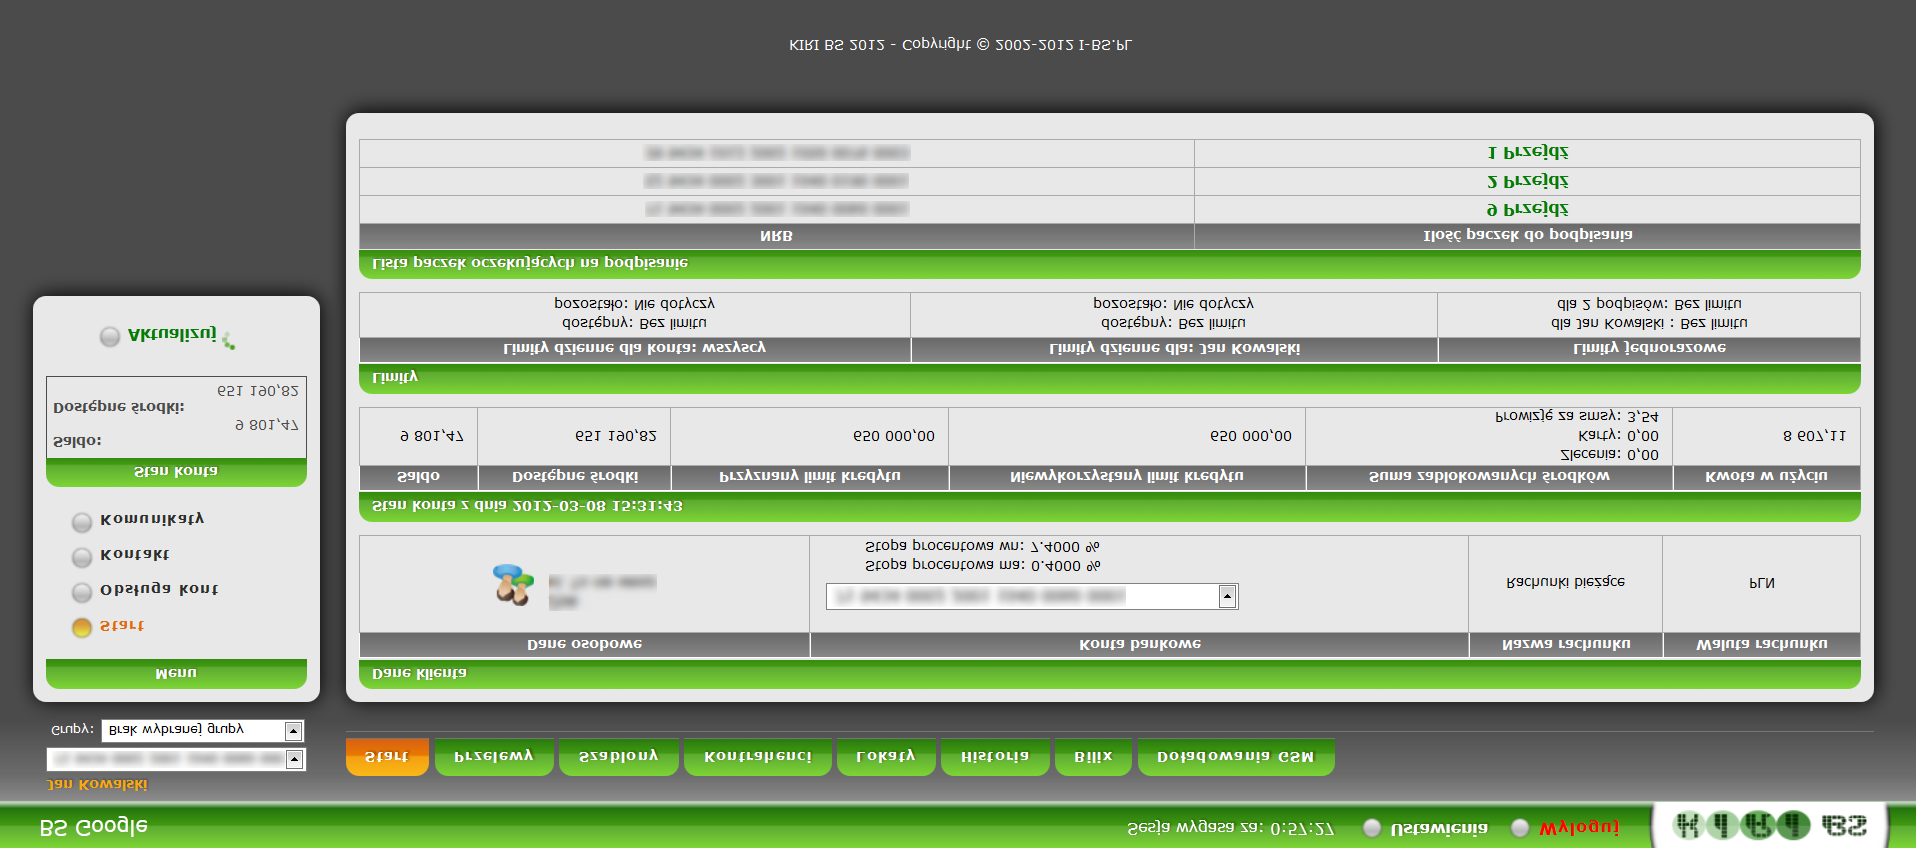
Task: Open the Historia tab
Action: click(995, 756)
